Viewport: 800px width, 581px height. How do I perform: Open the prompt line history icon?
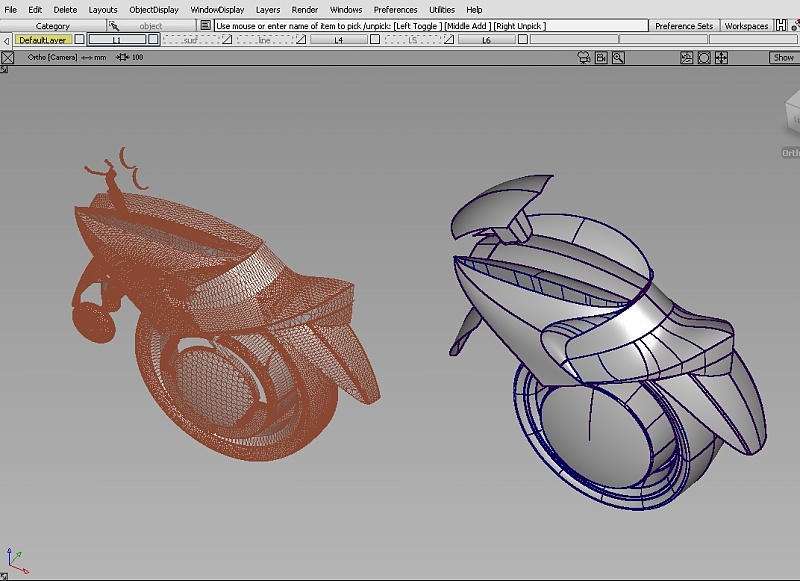click(205, 25)
